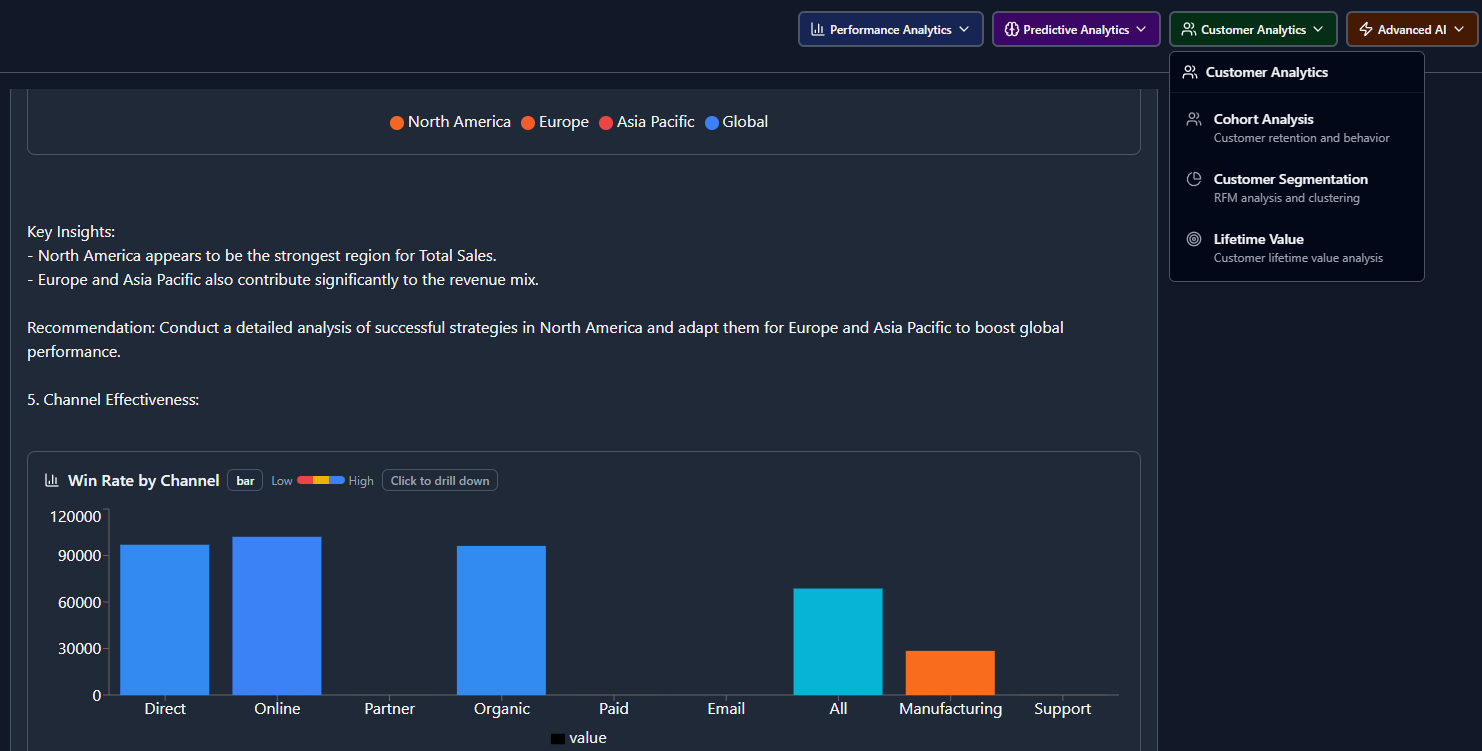The width and height of the screenshot is (1482, 751).
Task: Click the Performance Analytics chart icon
Action: 817,28
